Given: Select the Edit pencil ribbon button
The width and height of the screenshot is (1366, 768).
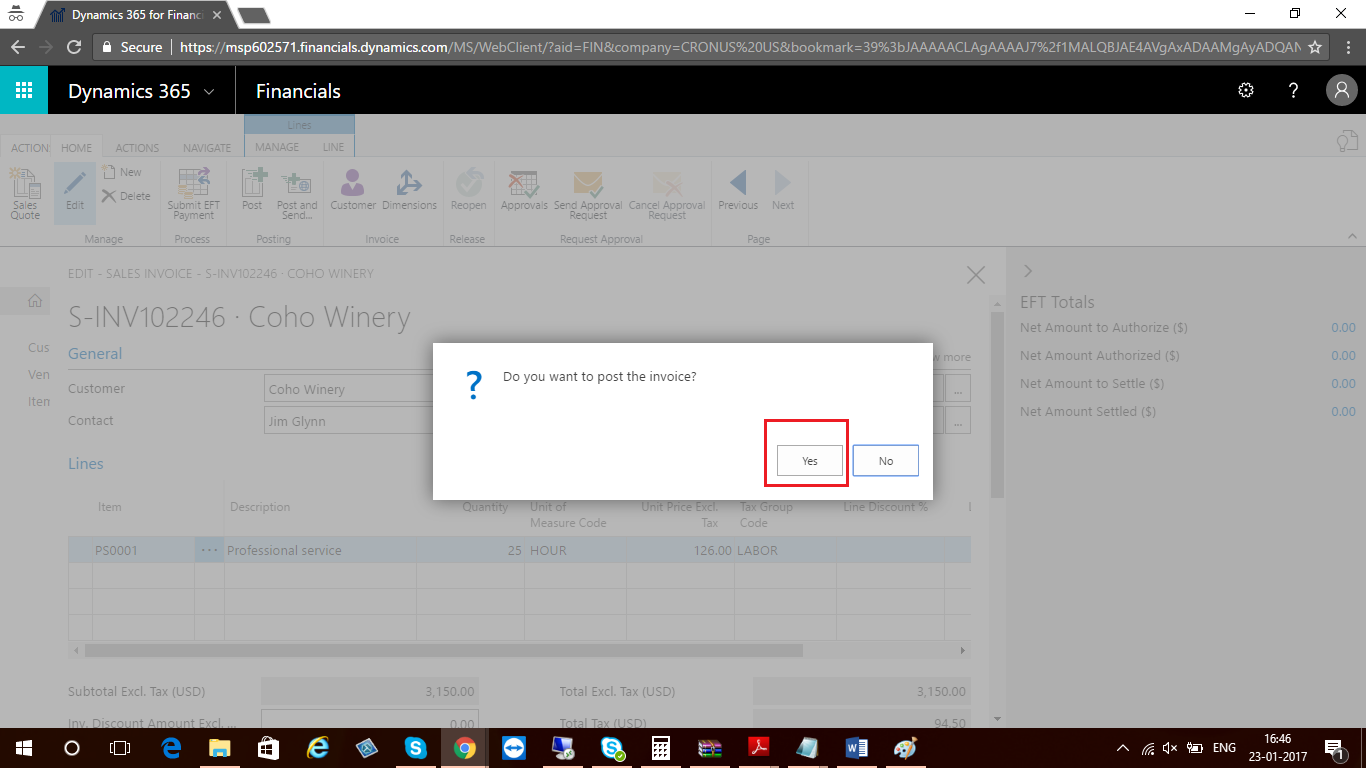Looking at the screenshot, I should [75, 193].
